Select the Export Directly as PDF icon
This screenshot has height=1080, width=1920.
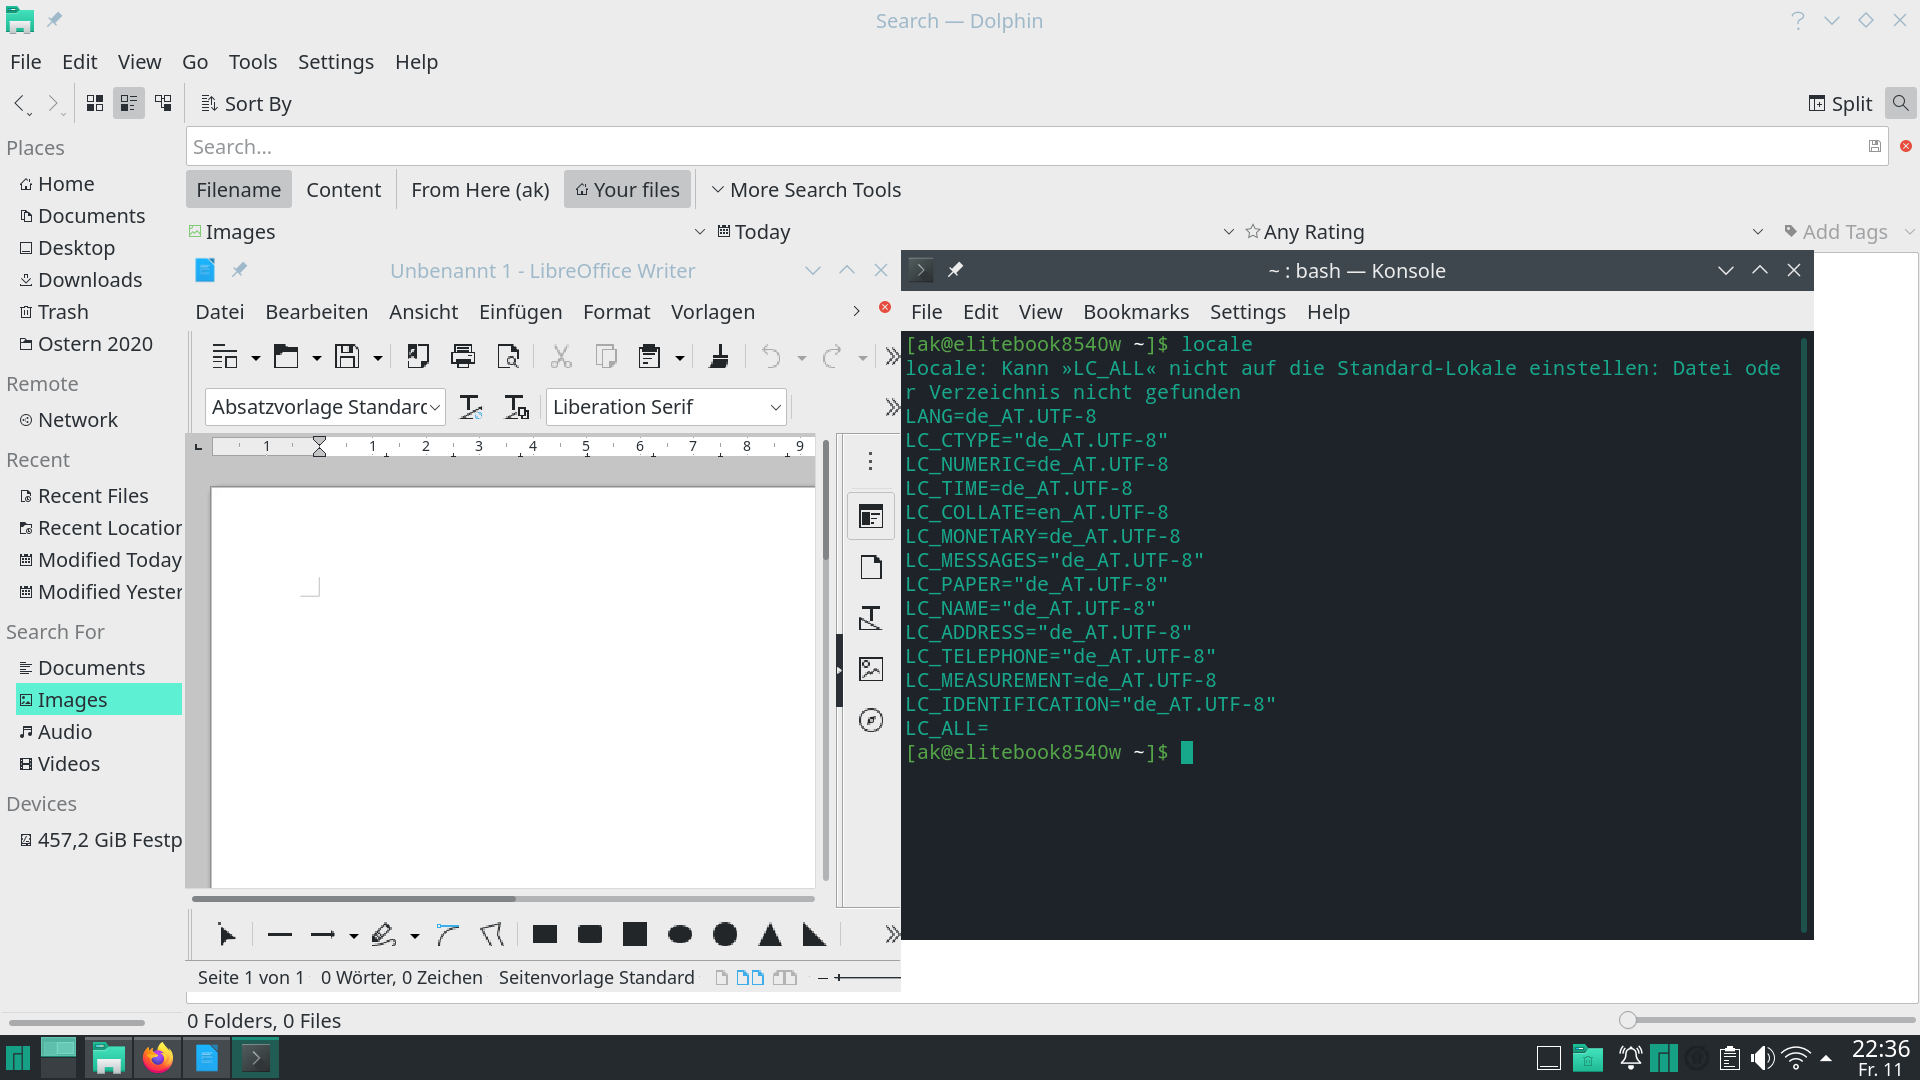coord(417,356)
